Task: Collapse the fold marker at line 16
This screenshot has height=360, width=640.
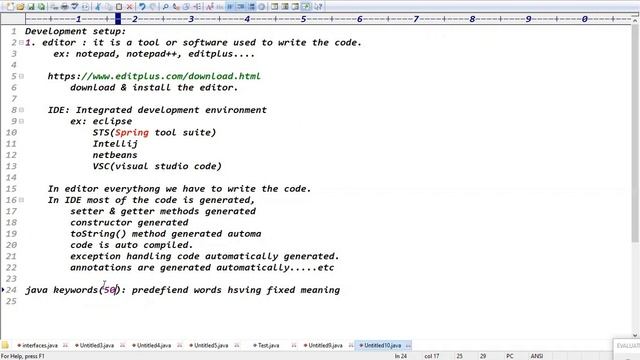Action: (21, 200)
